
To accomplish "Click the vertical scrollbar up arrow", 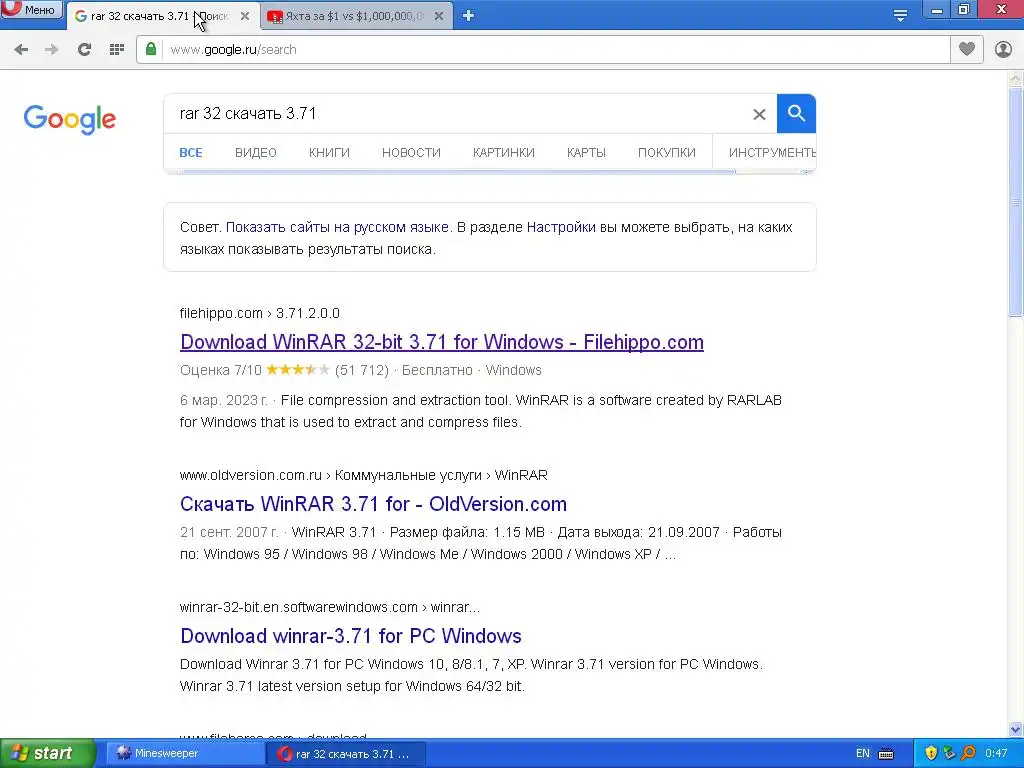I will 1016,79.
